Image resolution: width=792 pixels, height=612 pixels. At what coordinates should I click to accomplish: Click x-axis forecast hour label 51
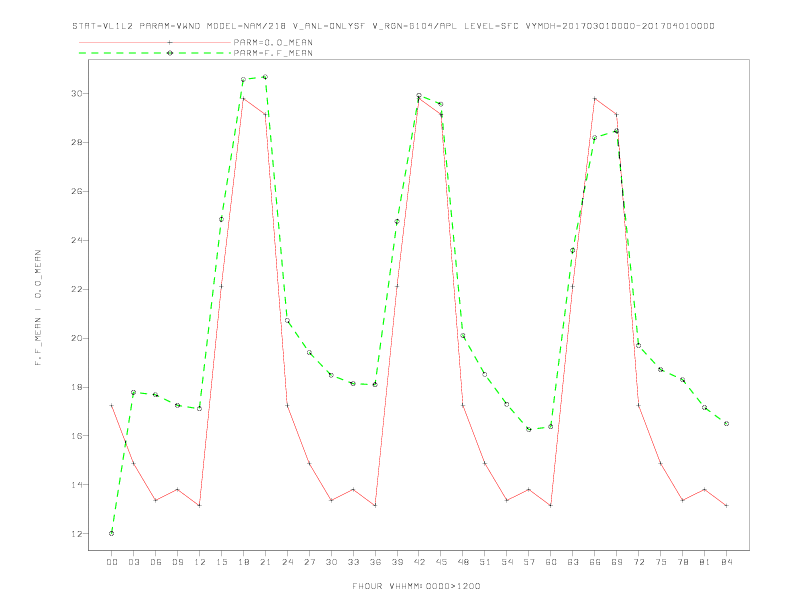point(485,562)
